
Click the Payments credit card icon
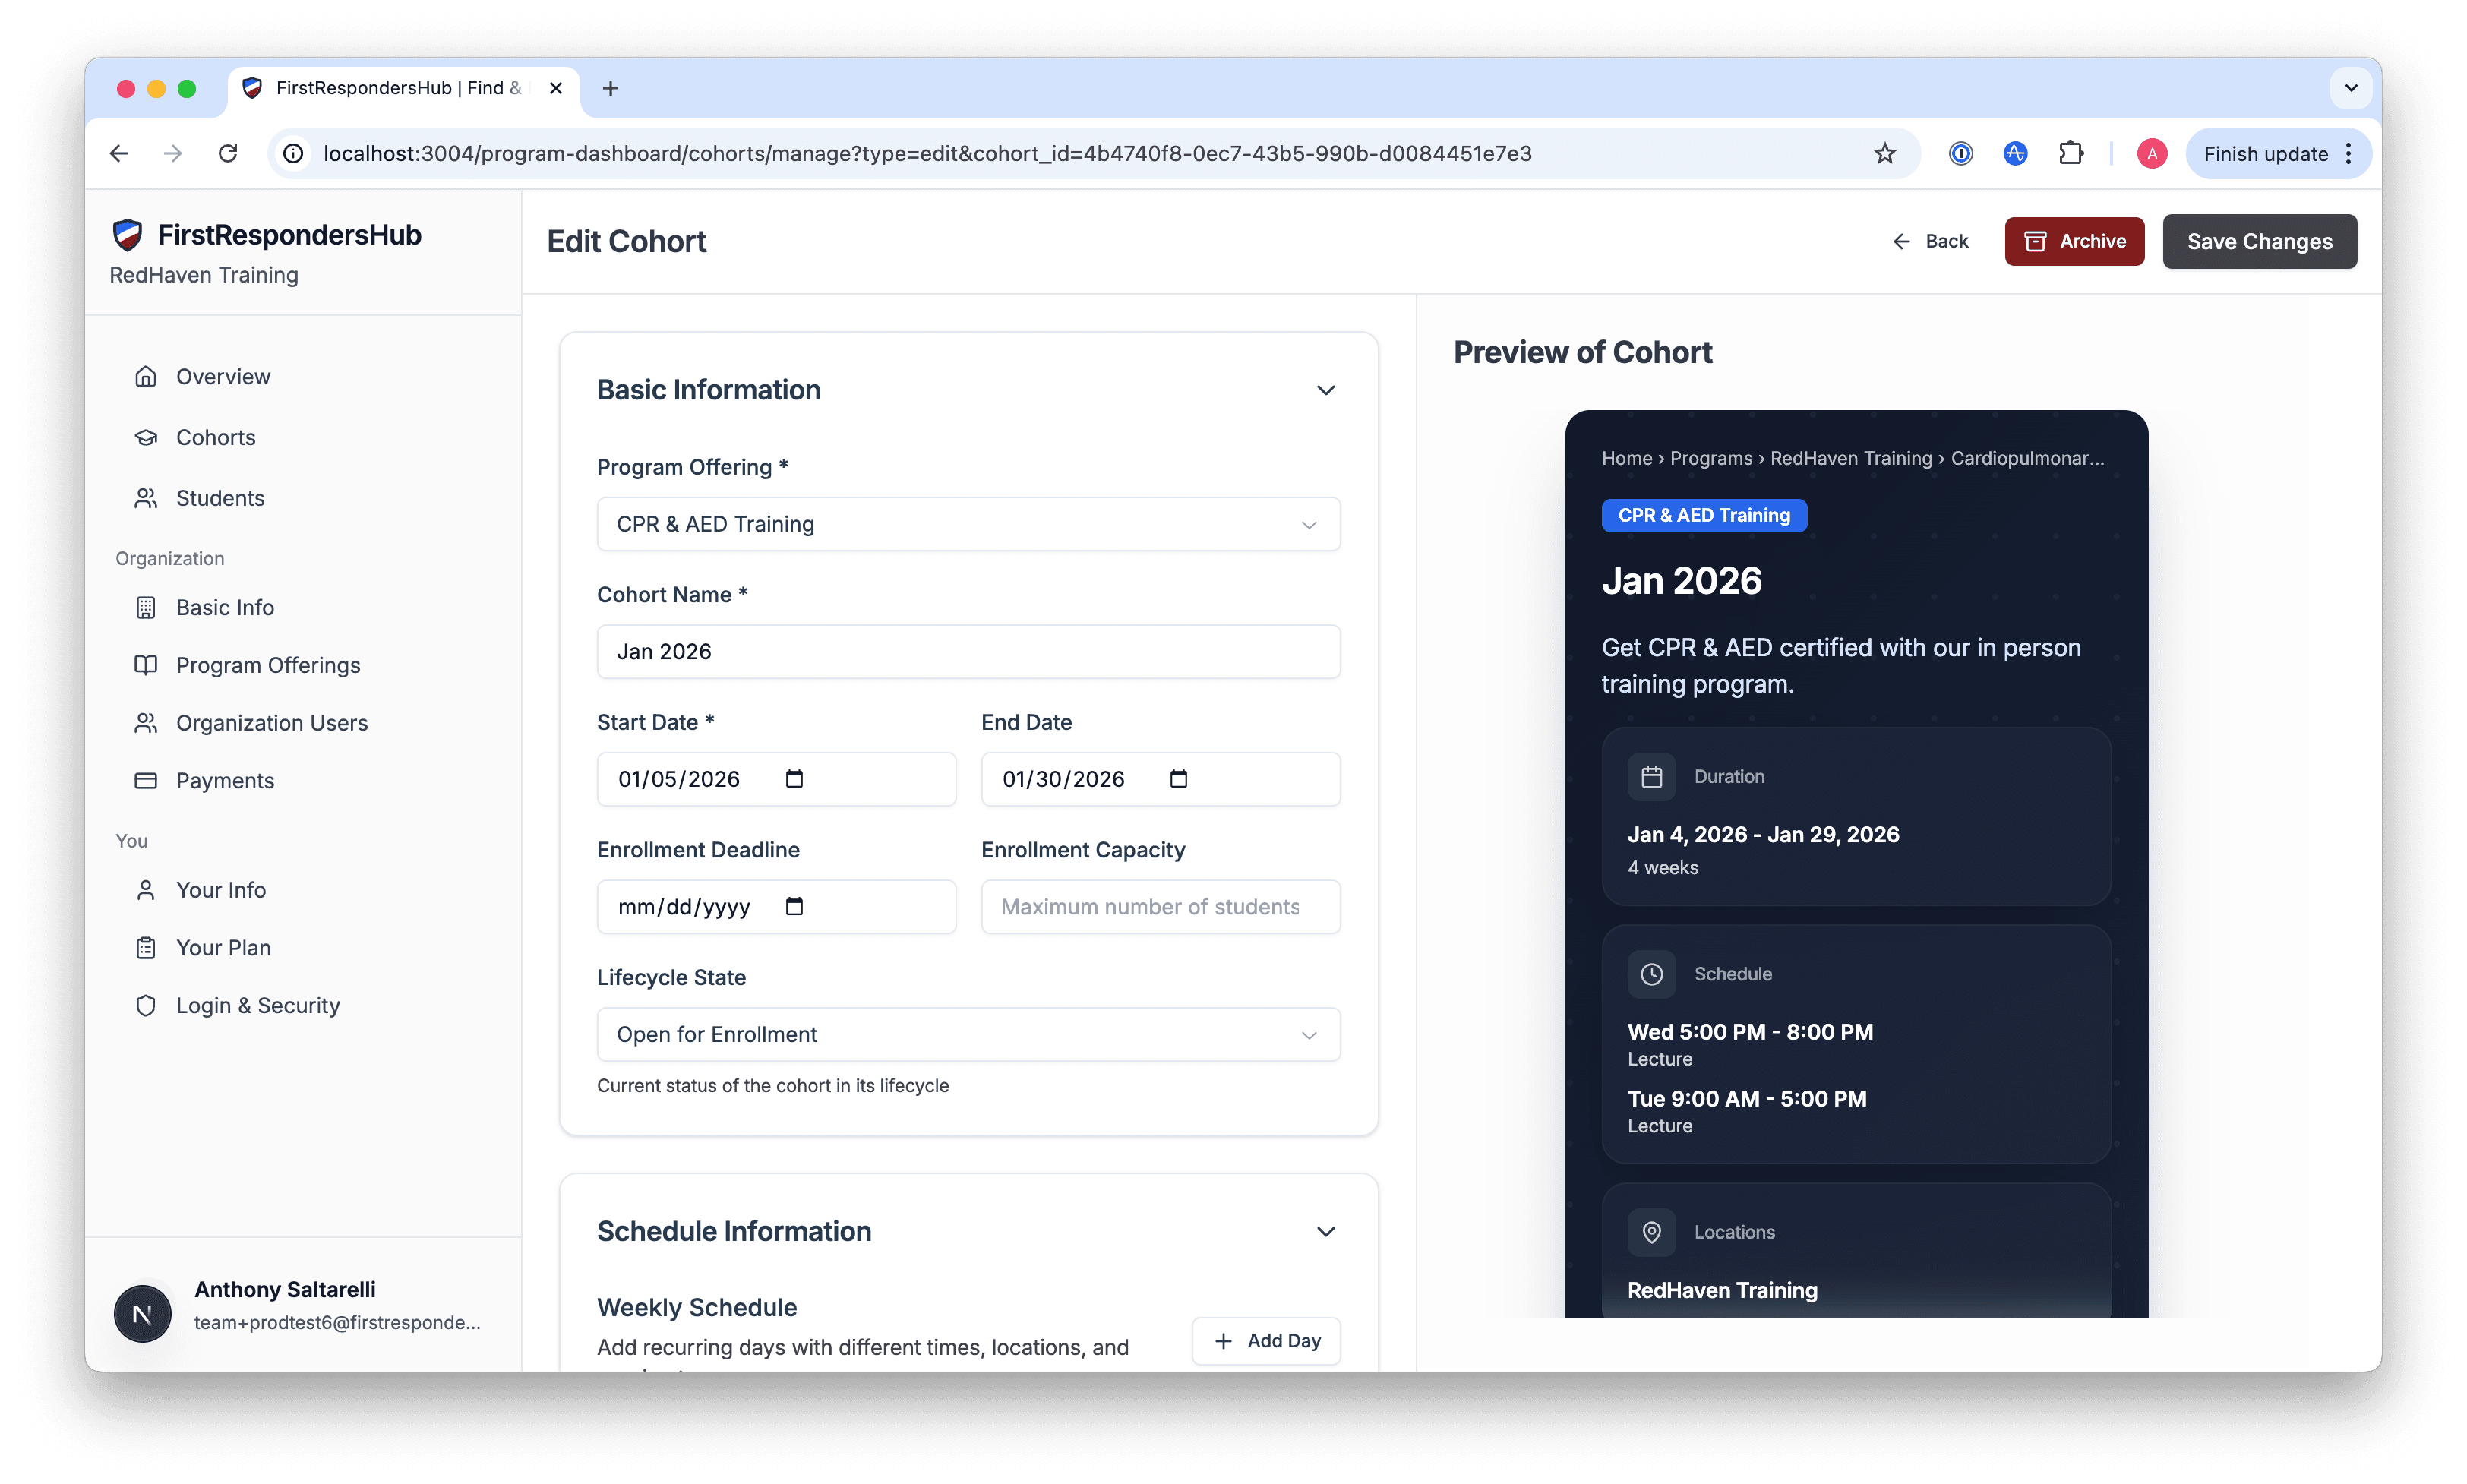point(146,780)
